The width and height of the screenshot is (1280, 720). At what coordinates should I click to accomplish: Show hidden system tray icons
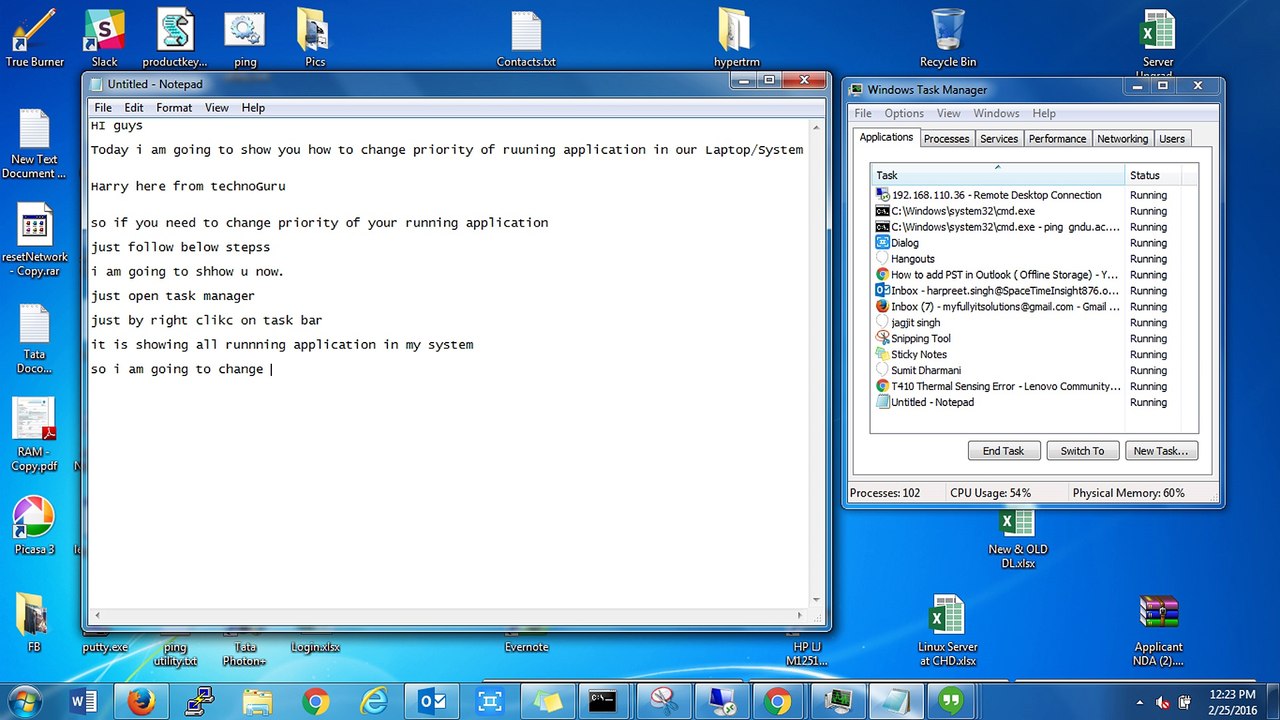(1140, 702)
